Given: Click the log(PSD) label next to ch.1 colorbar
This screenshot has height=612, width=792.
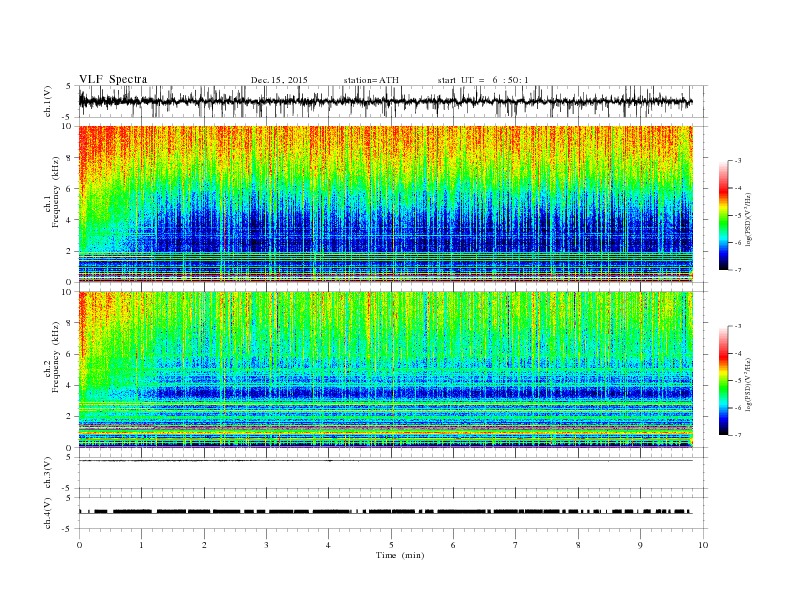Looking at the screenshot, I should pyautogui.click(x=748, y=219).
